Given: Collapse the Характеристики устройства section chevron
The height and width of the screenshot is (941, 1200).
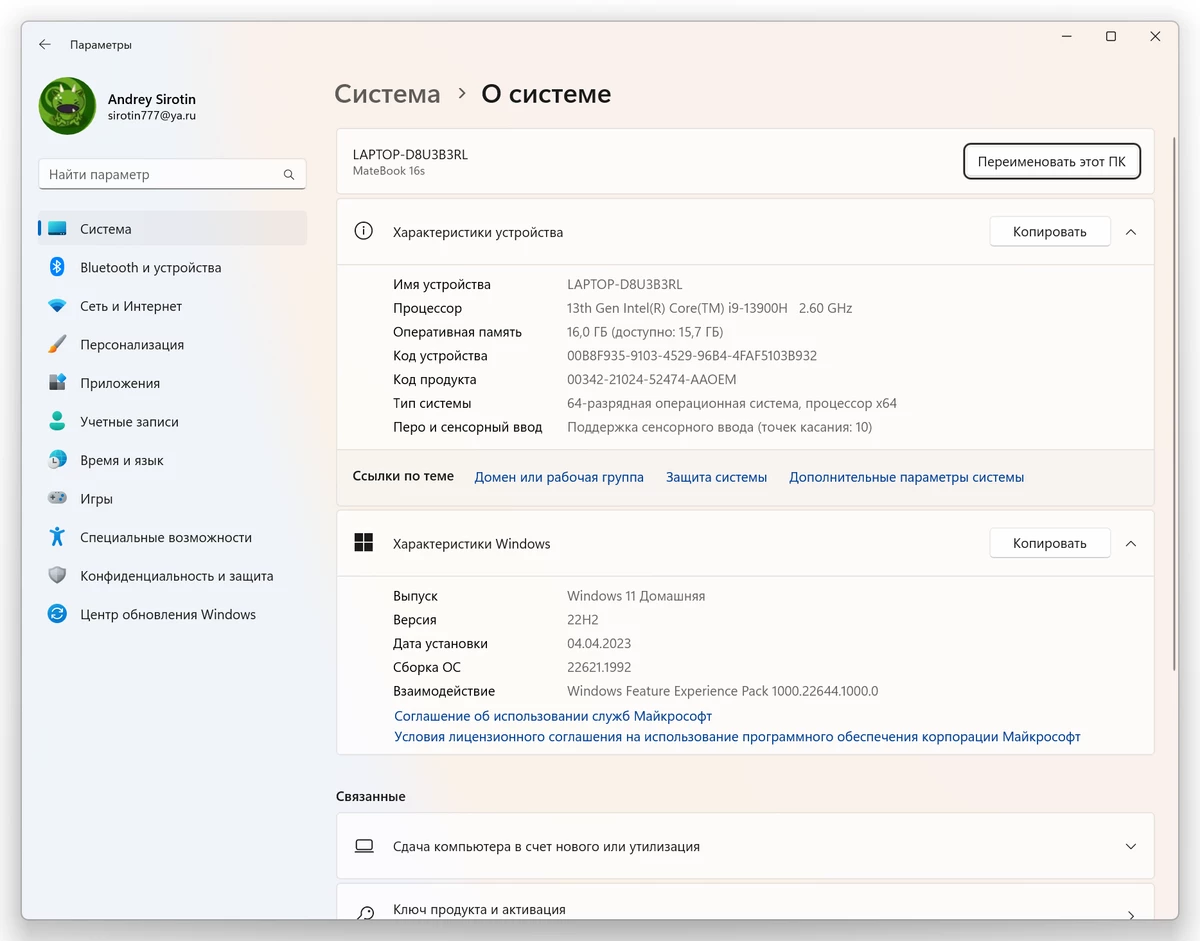Looking at the screenshot, I should (x=1131, y=232).
